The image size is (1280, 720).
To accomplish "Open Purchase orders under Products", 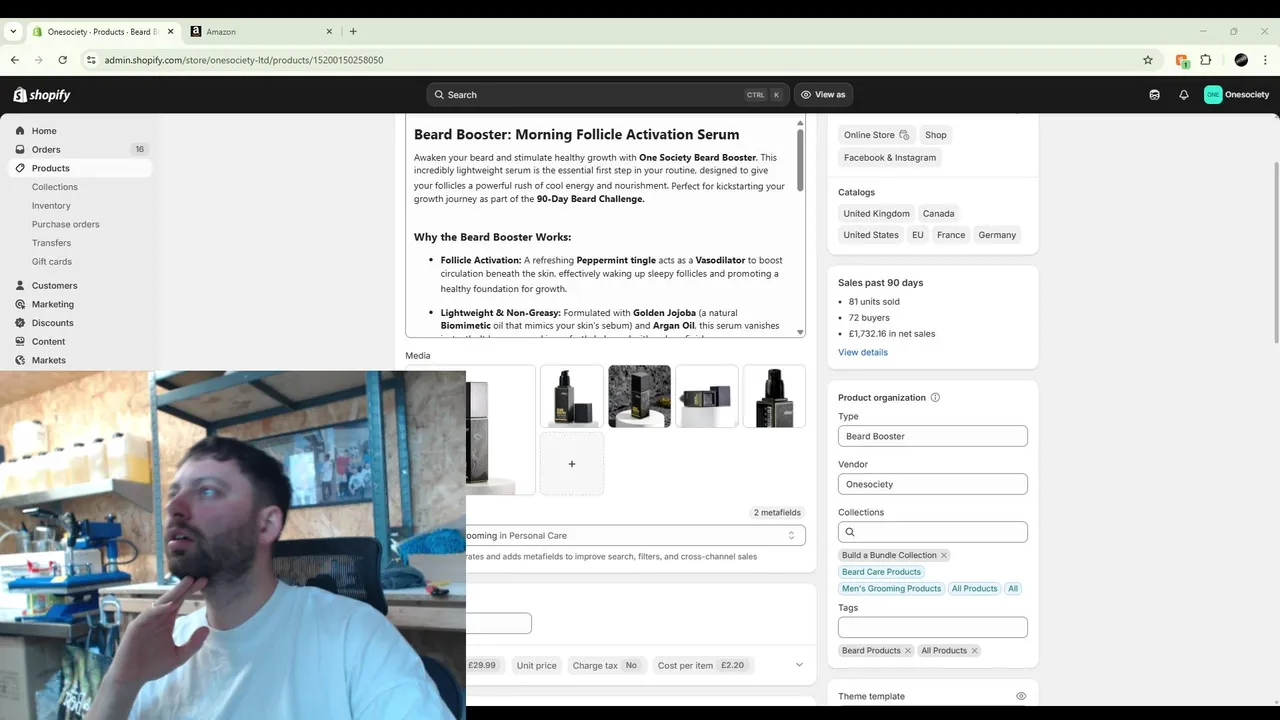I will [66, 224].
